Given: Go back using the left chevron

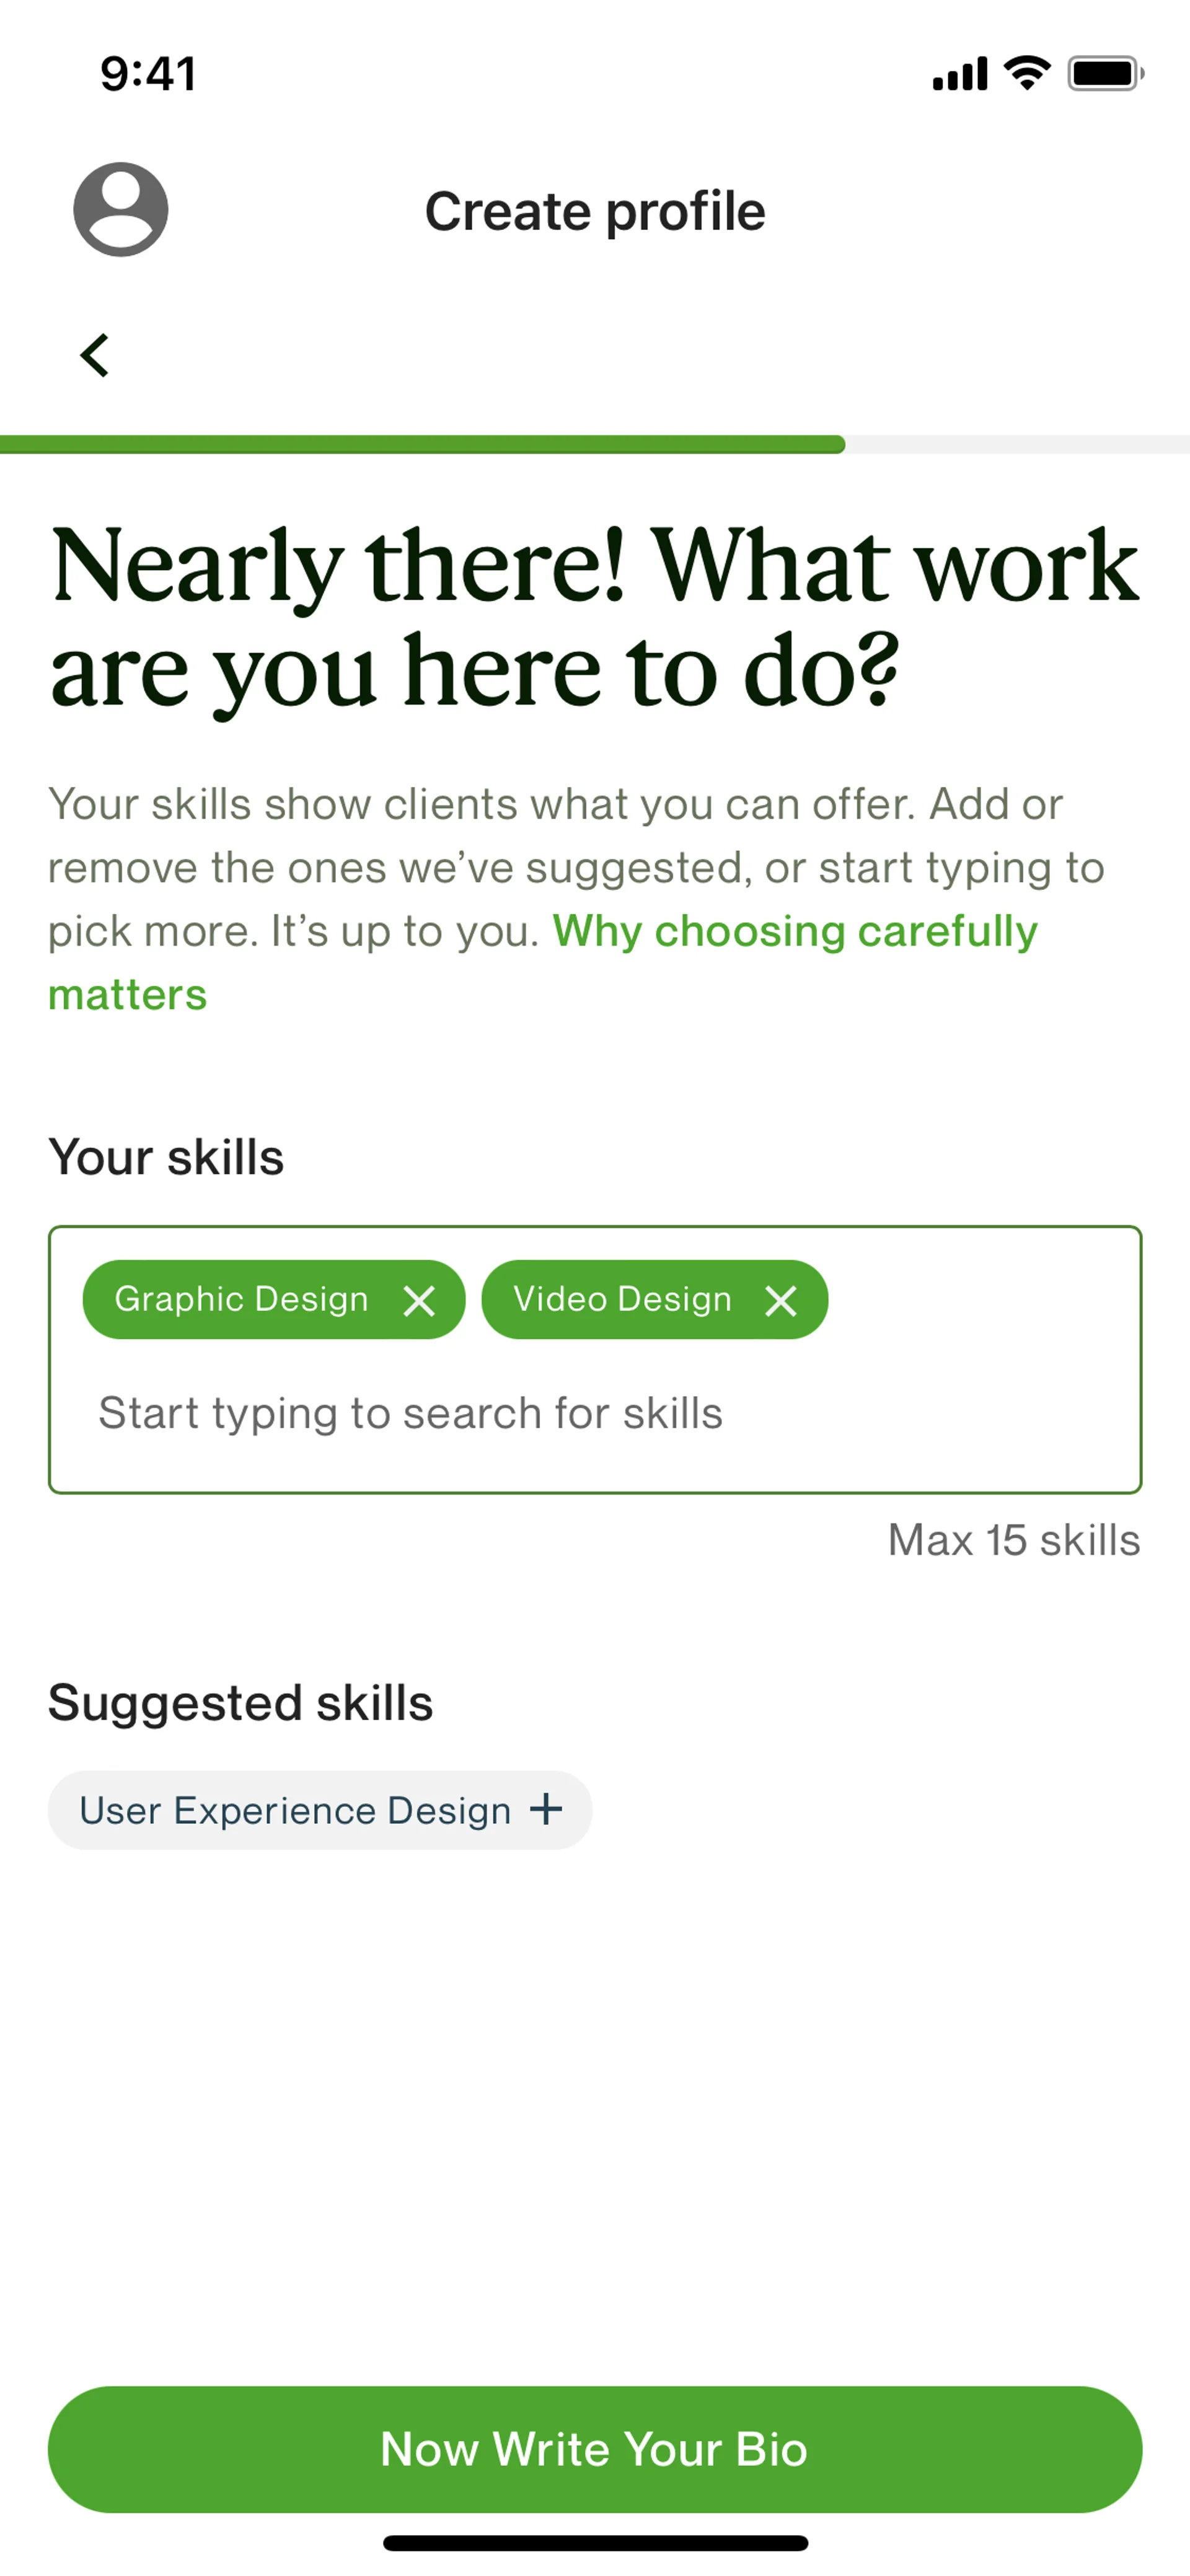Looking at the screenshot, I should pos(95,355).
